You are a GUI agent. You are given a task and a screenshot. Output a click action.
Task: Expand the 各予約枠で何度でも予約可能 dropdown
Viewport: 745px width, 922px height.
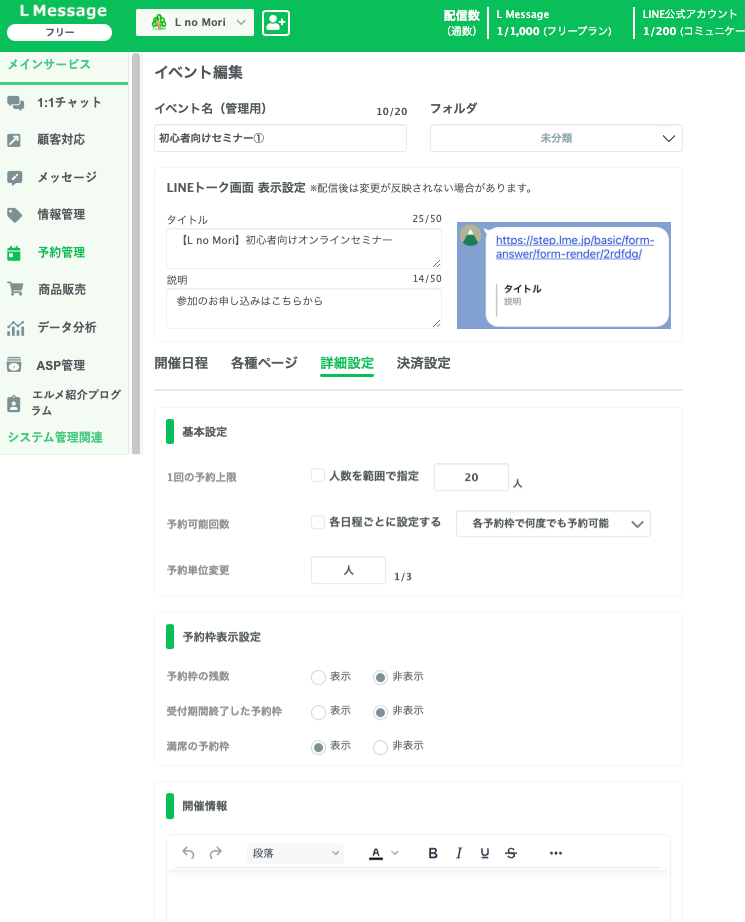[552, 524]
